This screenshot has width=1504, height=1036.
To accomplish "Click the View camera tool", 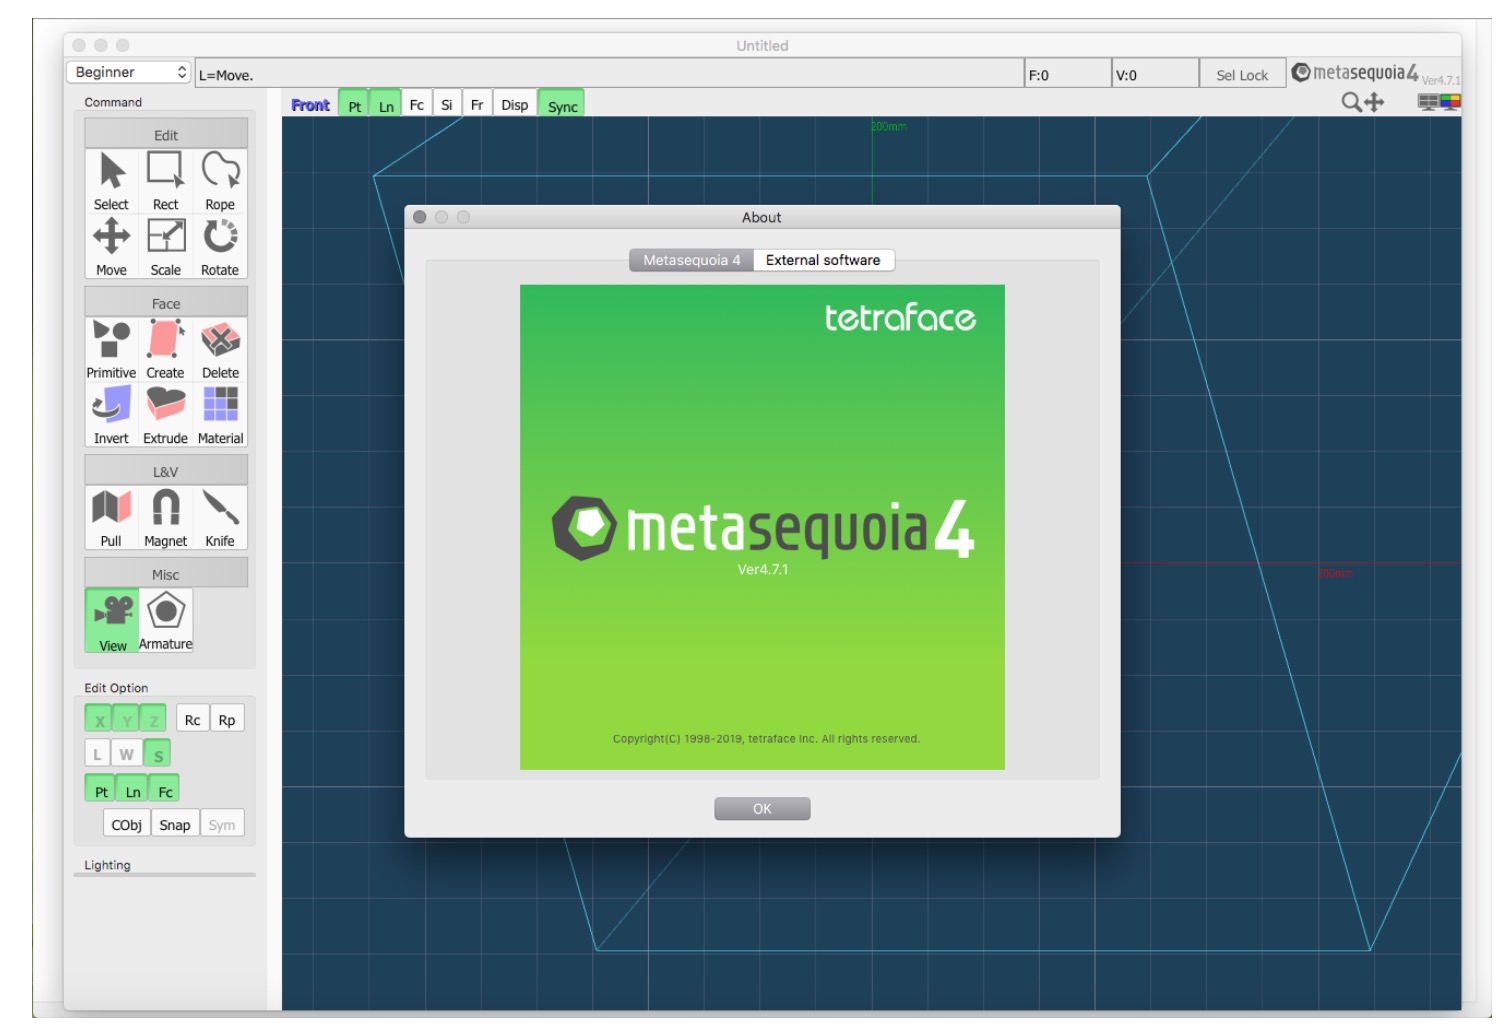I will (x=112, y=621).
